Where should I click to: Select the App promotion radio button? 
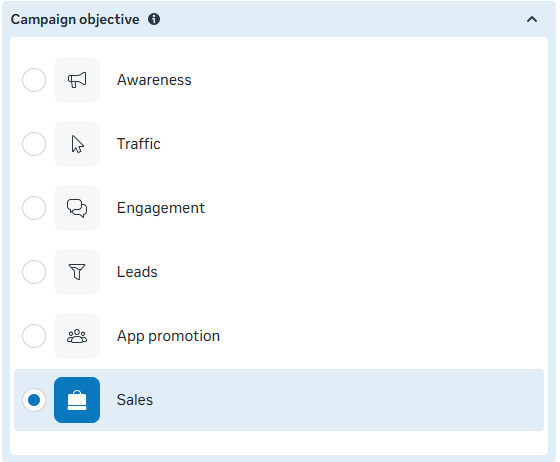tap(34, 336)
